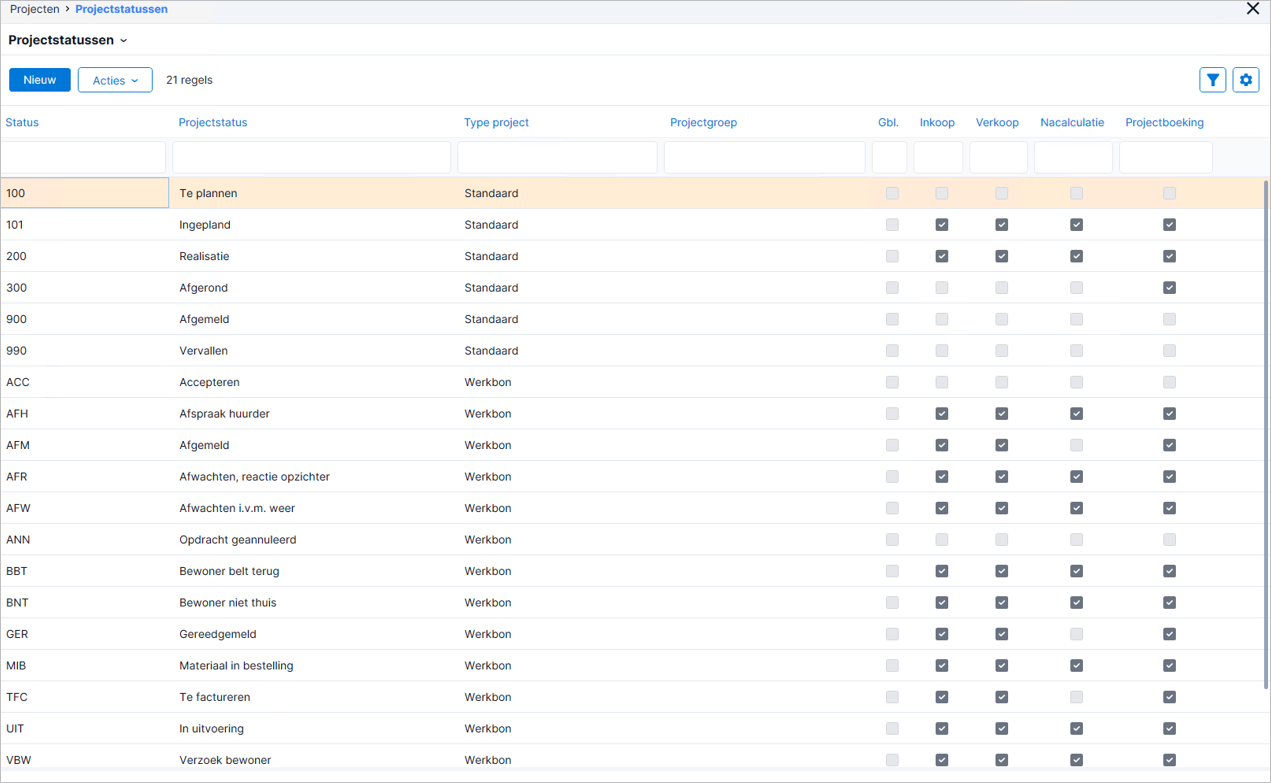
Task: Toggle Verkoop checkbox for Realisatie row
Action: pos(1001,256)
